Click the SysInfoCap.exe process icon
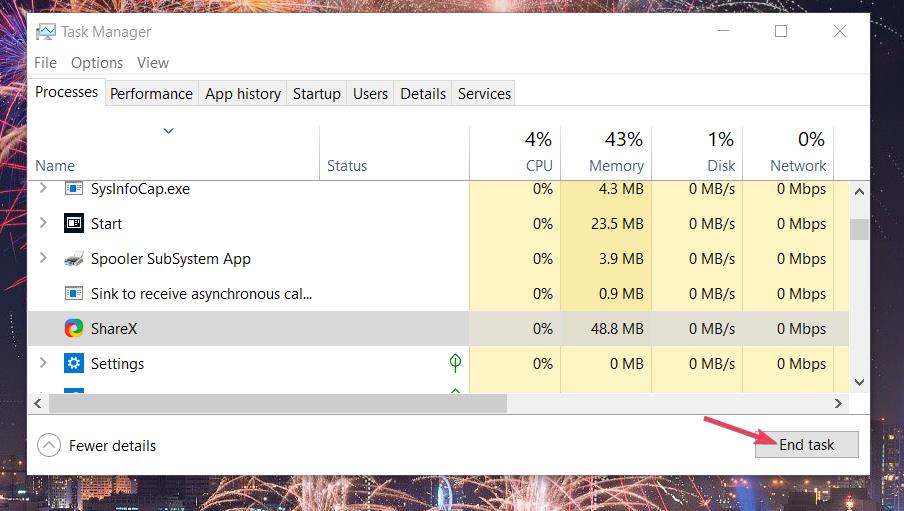904x511 pixels. click(x=74, y=189)
